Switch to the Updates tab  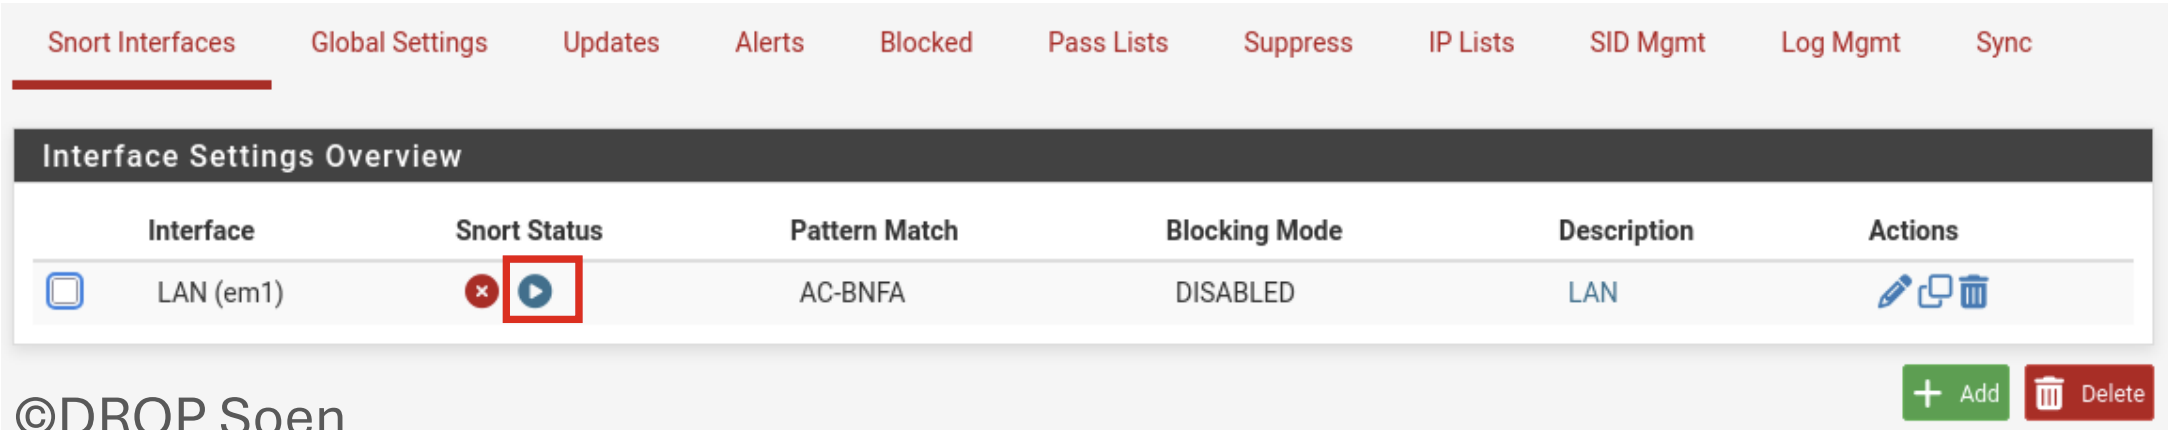611,42
